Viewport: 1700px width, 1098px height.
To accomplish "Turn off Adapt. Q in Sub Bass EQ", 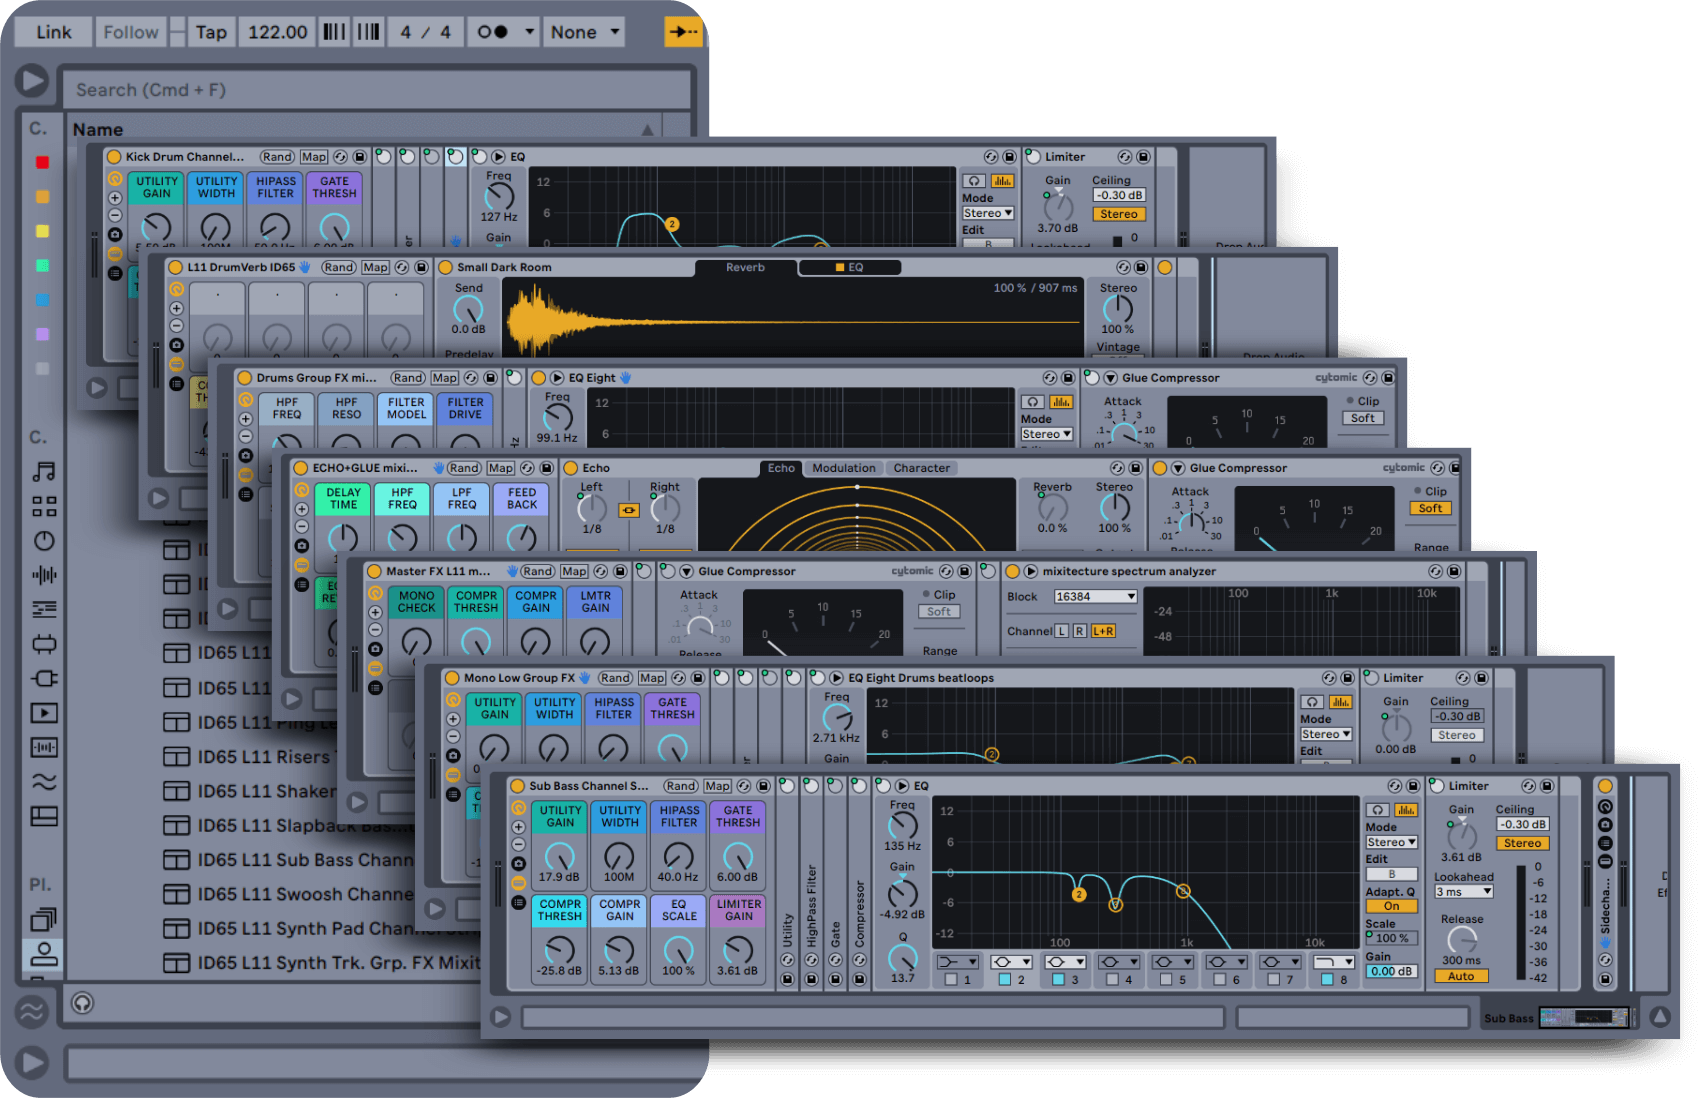I will (1391, 906).
